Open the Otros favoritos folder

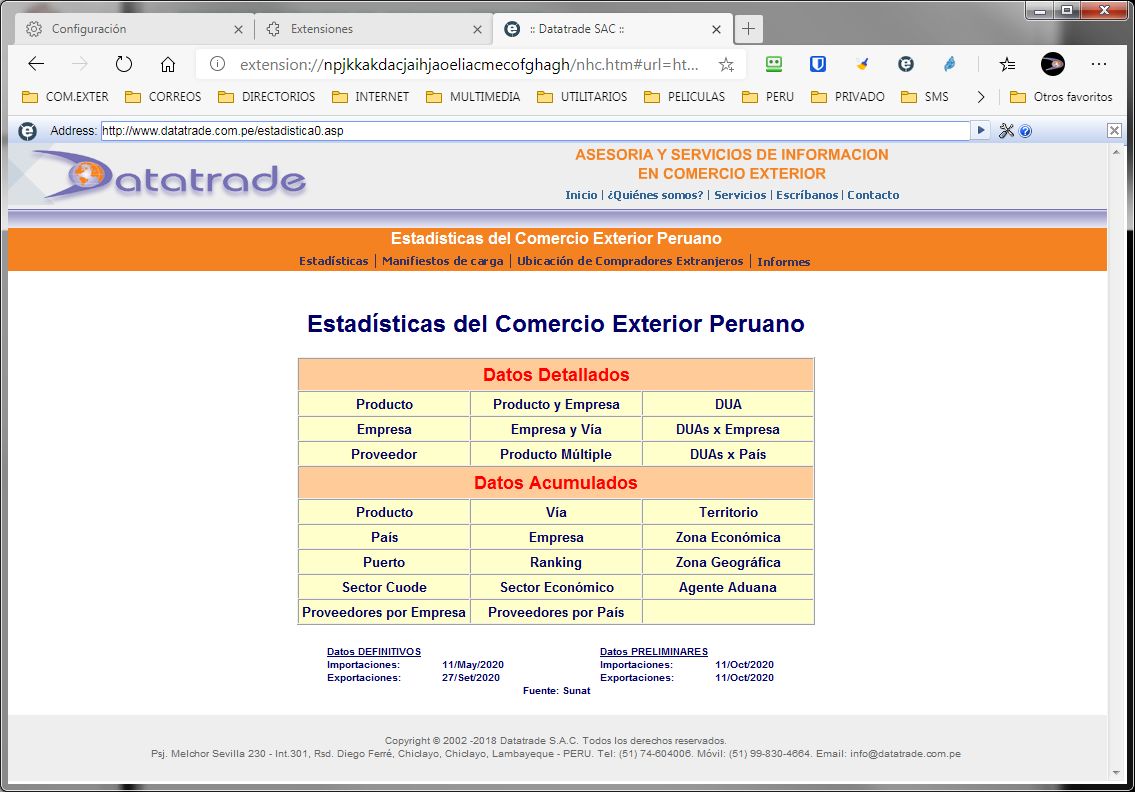tap(1060, 96)
